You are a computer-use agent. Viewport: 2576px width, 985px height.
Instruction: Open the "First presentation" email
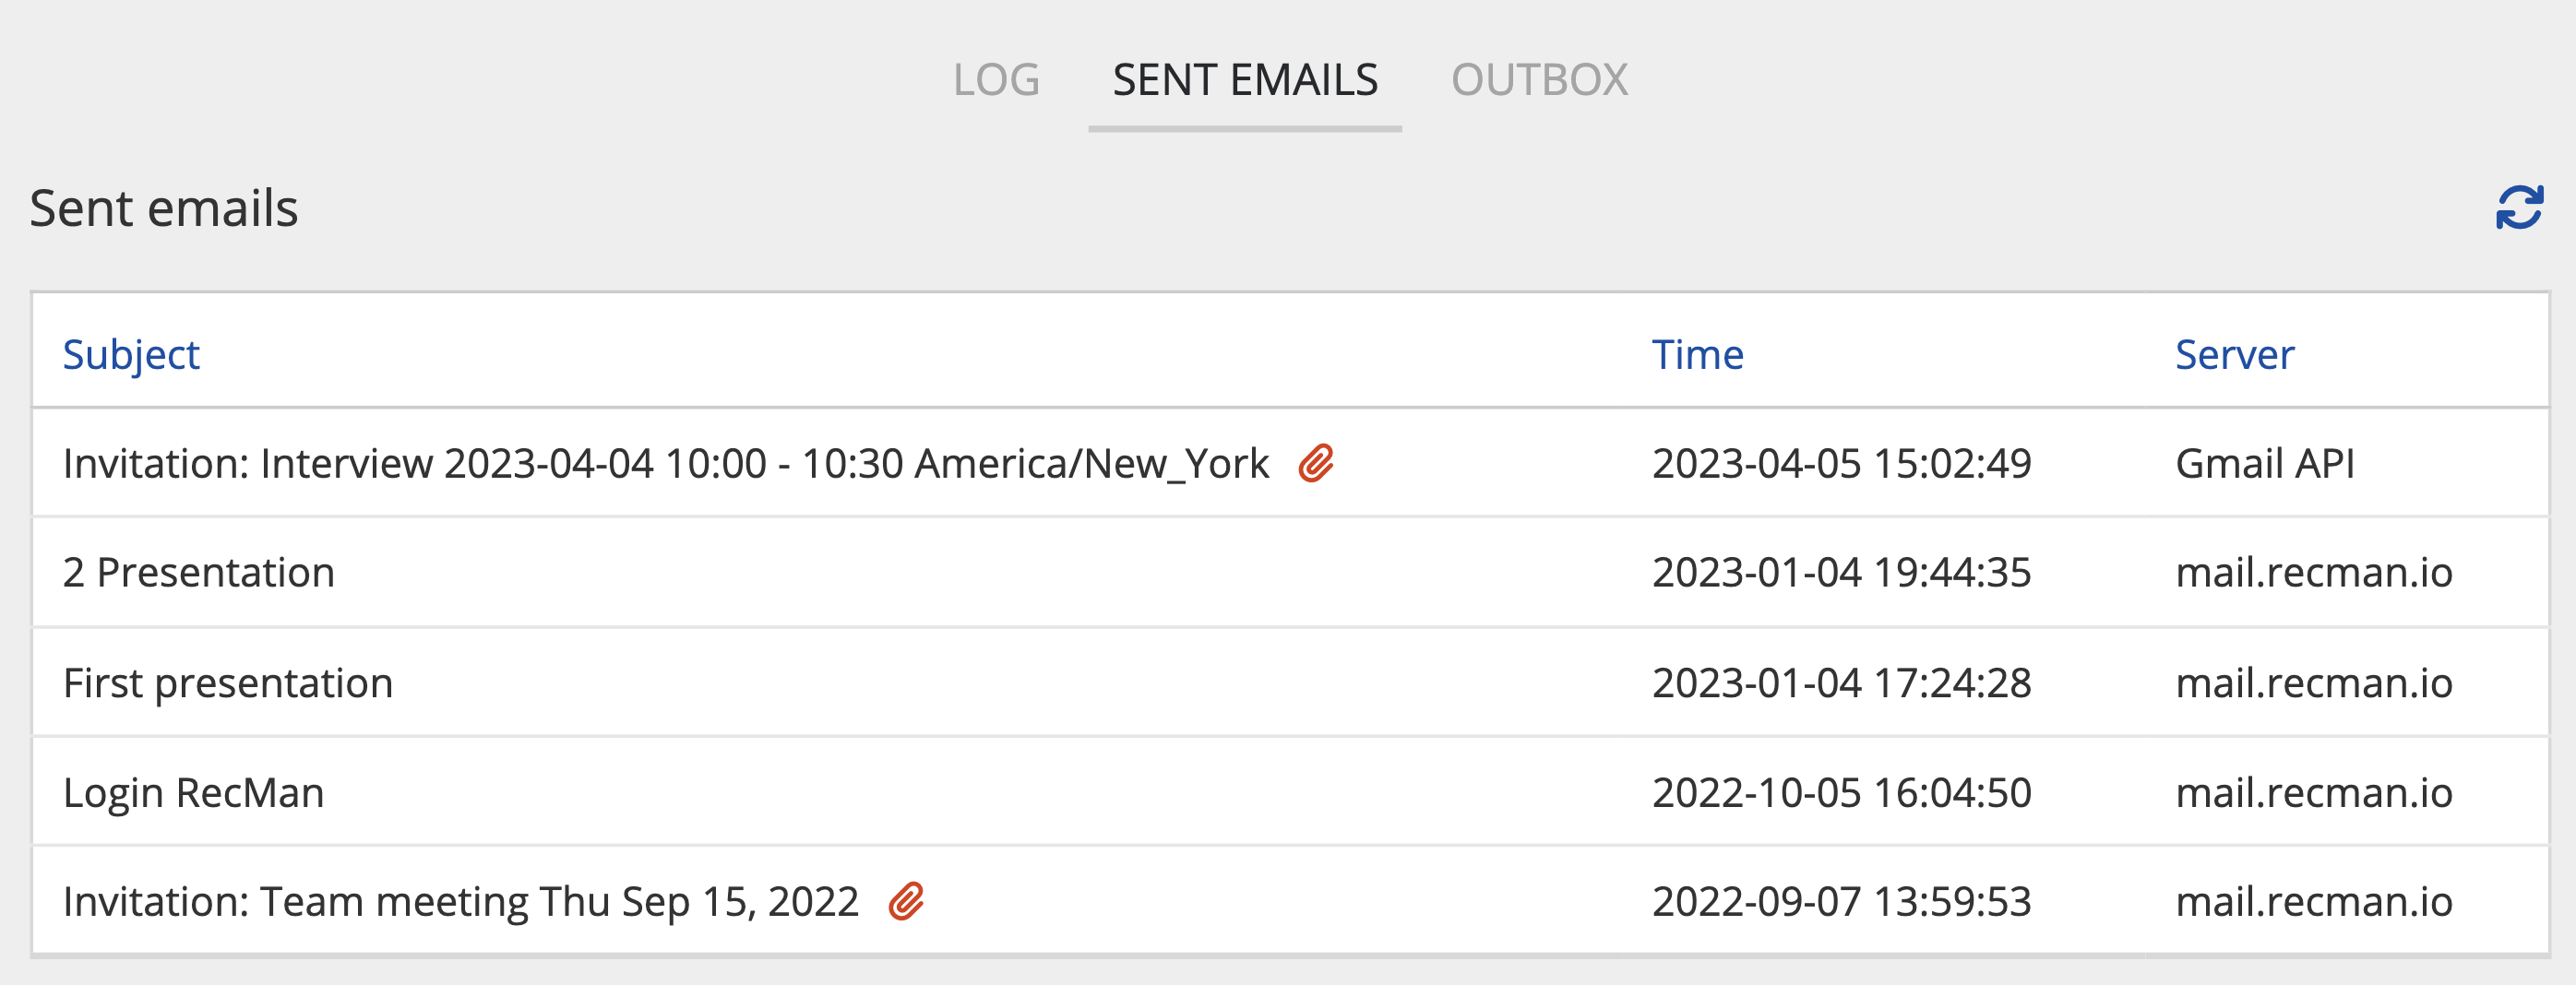[228, 683]
